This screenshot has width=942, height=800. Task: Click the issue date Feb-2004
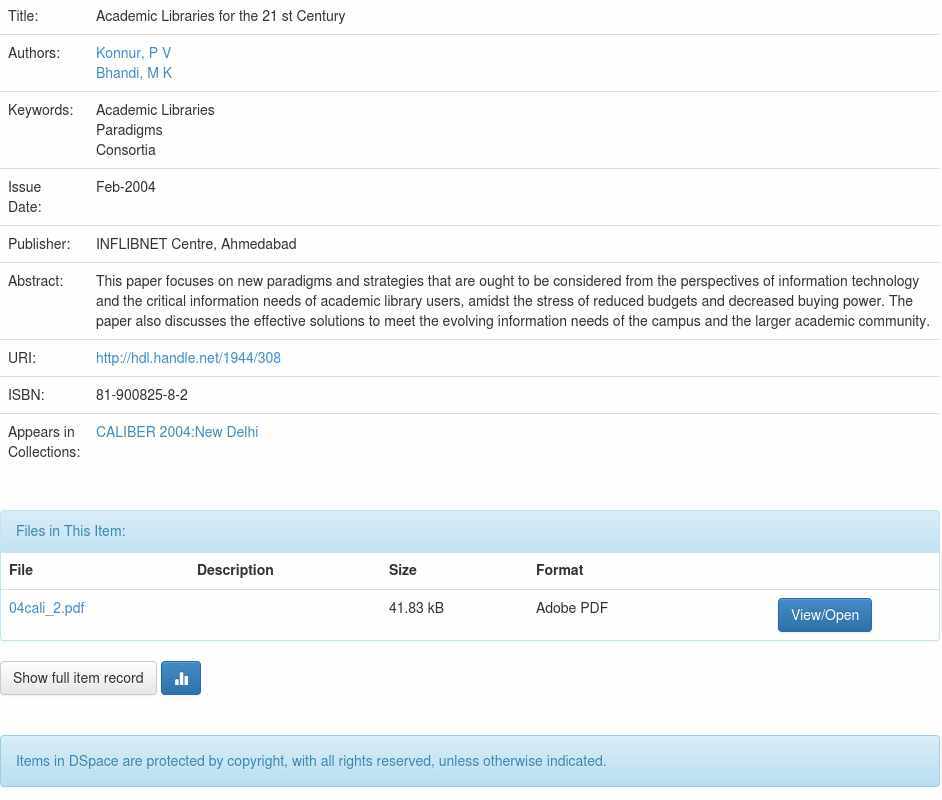pos(126,187)
